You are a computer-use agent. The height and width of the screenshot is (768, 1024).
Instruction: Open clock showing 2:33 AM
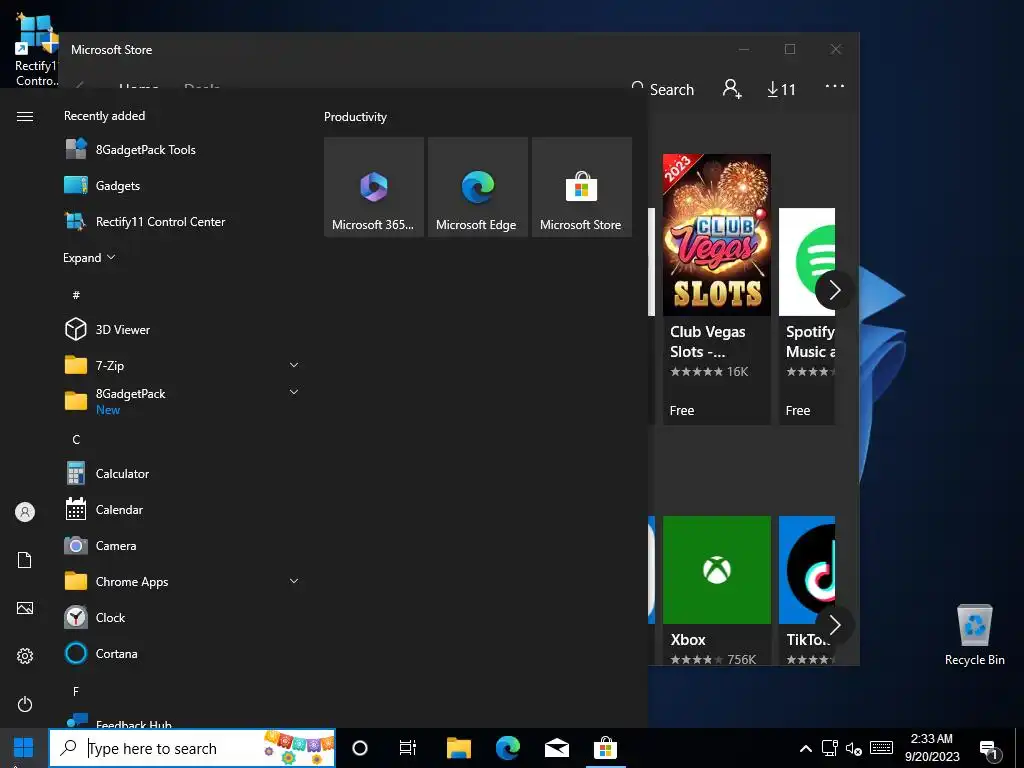932,748
